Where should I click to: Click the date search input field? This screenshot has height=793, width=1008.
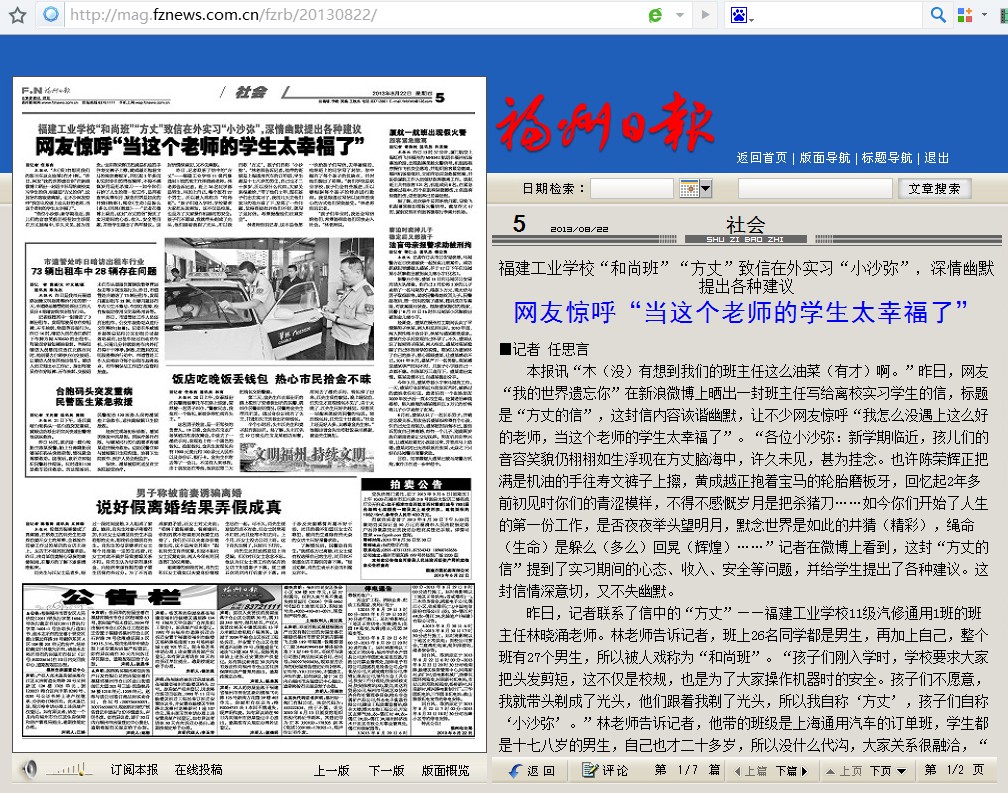[631, 188]
